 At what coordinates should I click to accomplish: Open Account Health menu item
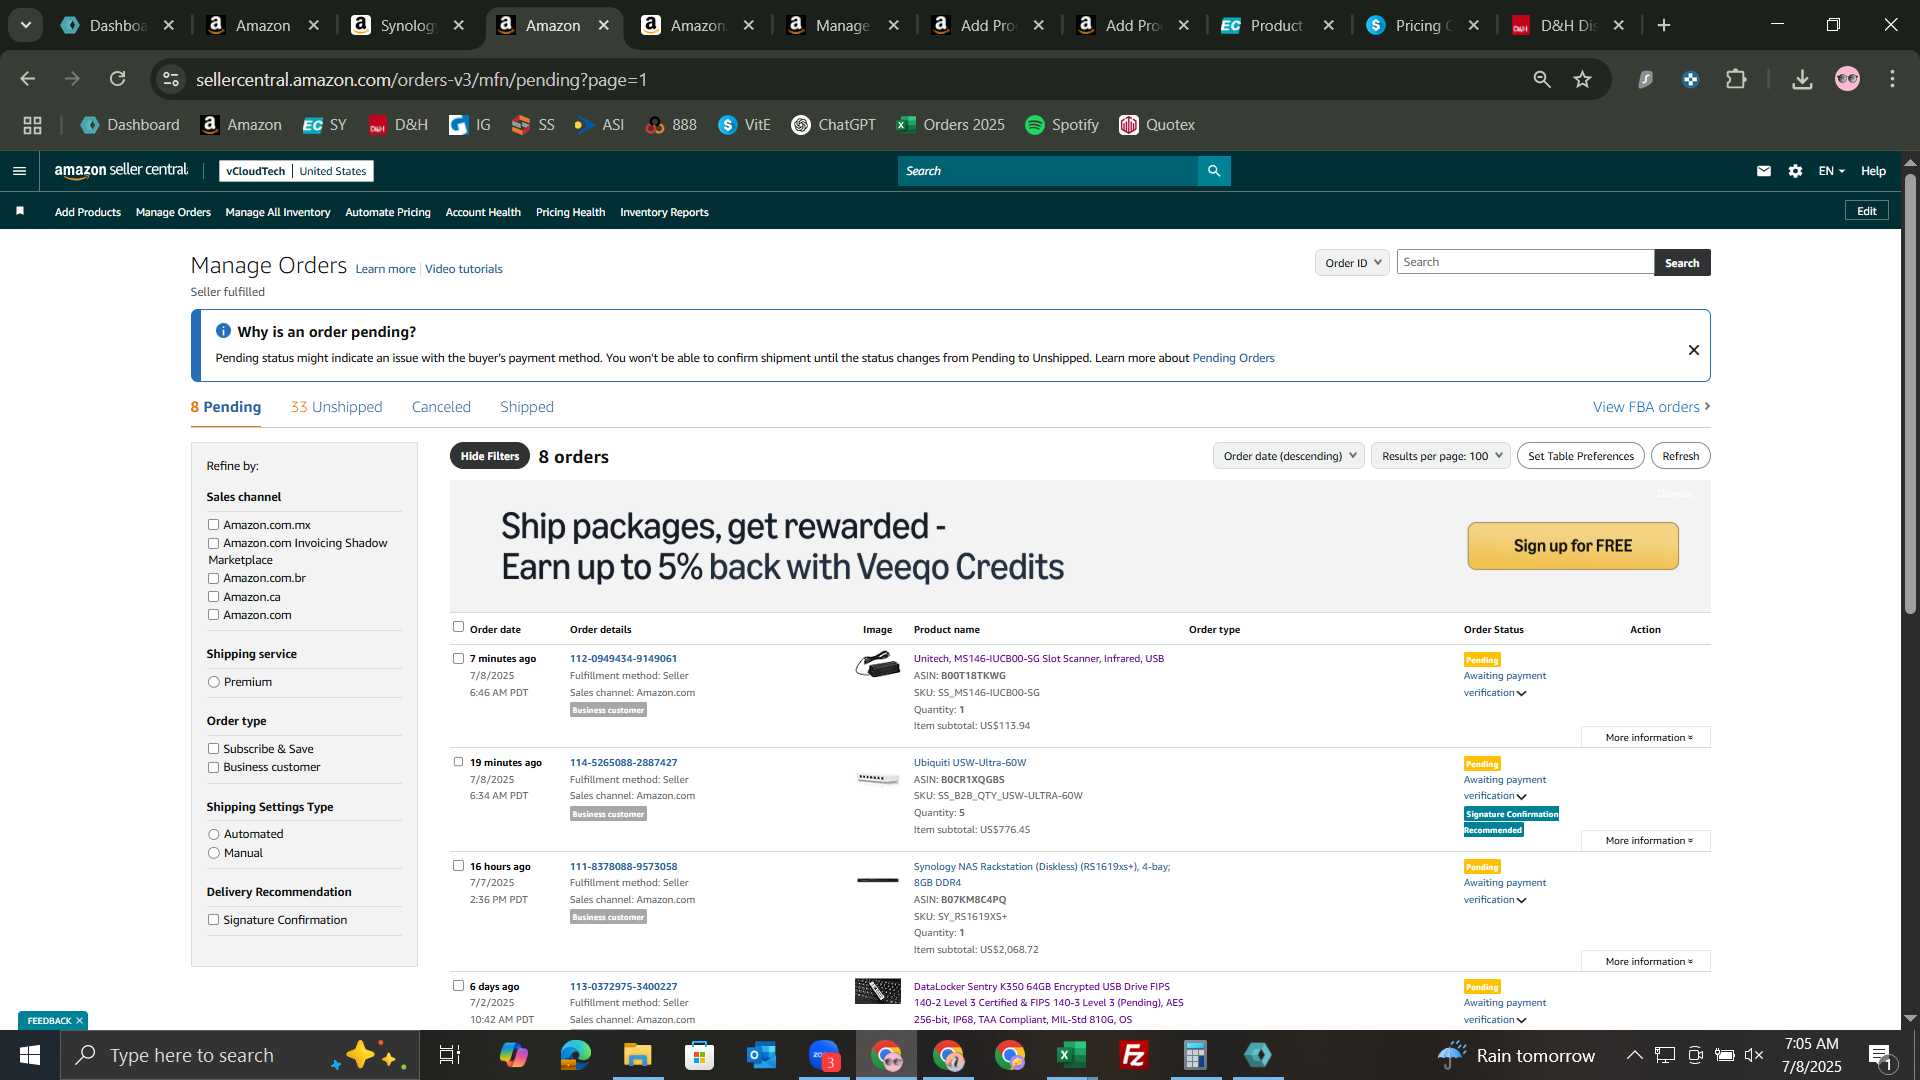[x=483, y=212]
